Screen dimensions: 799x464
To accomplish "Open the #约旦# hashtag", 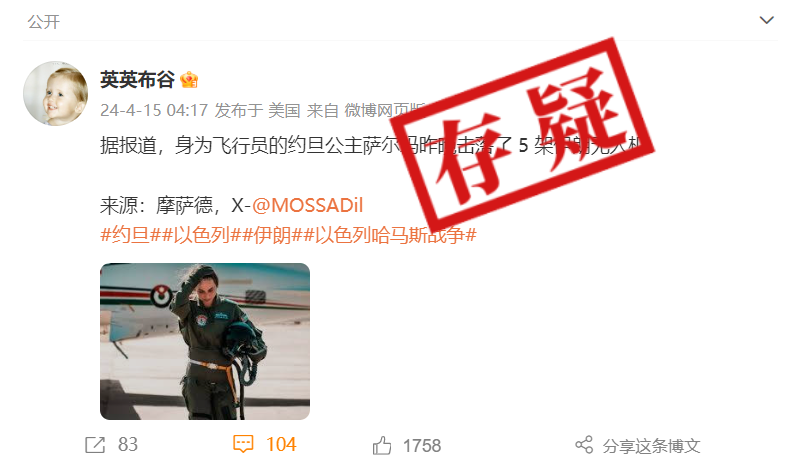I will tap(125, 235).
